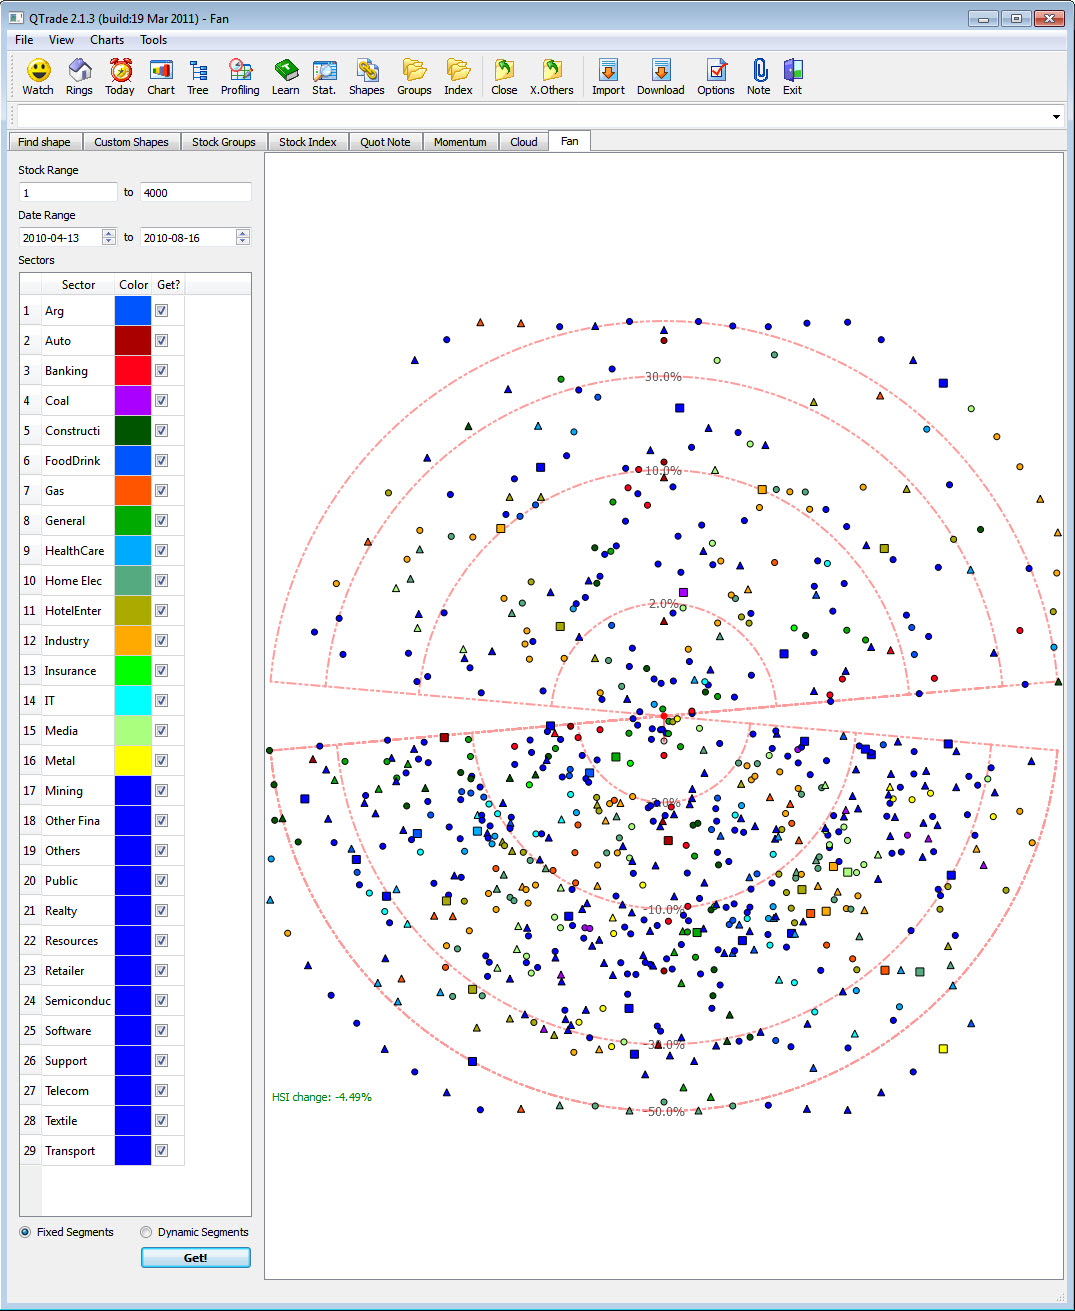
Task: Switch to the Momentum tab
Action: pos(460,141)
